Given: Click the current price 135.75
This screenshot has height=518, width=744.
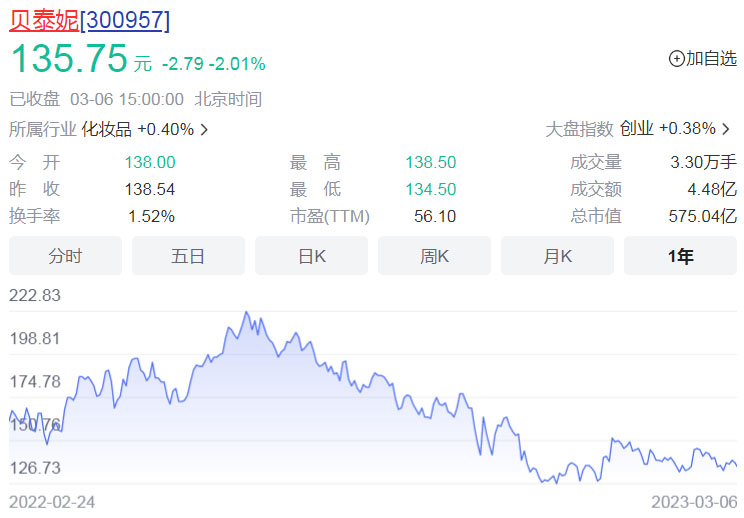Looking at the screenshot, I should coord(69,58).
